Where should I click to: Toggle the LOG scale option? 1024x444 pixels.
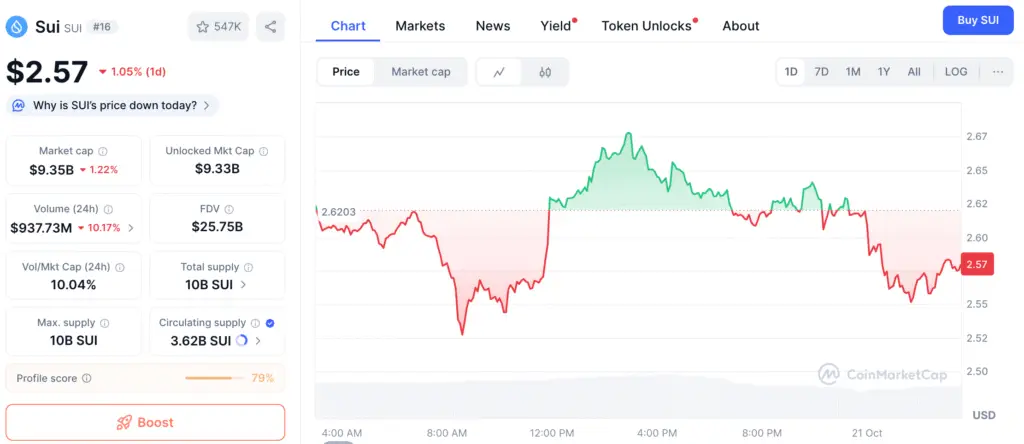tap(956, 72)
